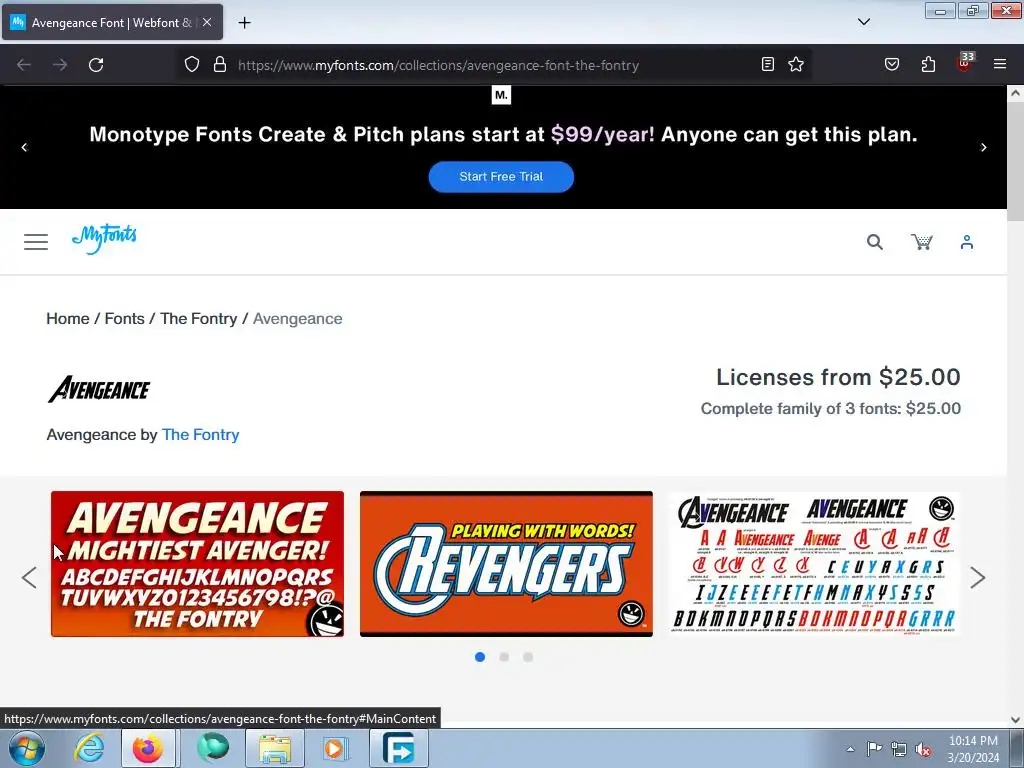Screen dimensions: 1024x768
Task: Click the scrollbar up arrow
Action: pyautogui.click(x=1016, y=93)
